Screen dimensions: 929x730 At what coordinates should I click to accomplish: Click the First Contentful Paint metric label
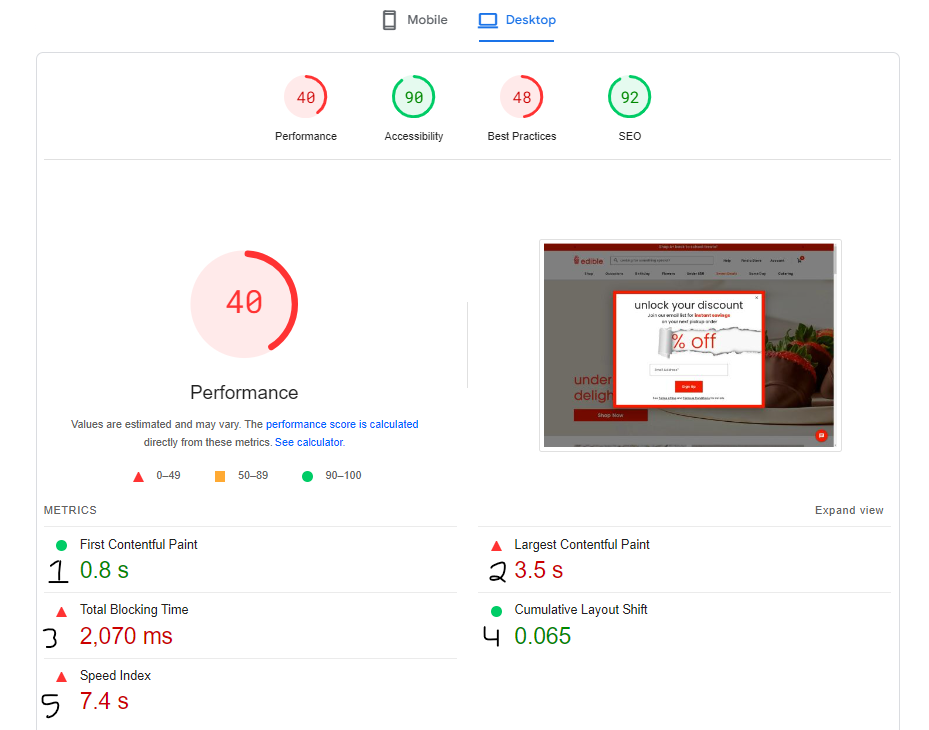pyautogui.click(x=139, y=545)
